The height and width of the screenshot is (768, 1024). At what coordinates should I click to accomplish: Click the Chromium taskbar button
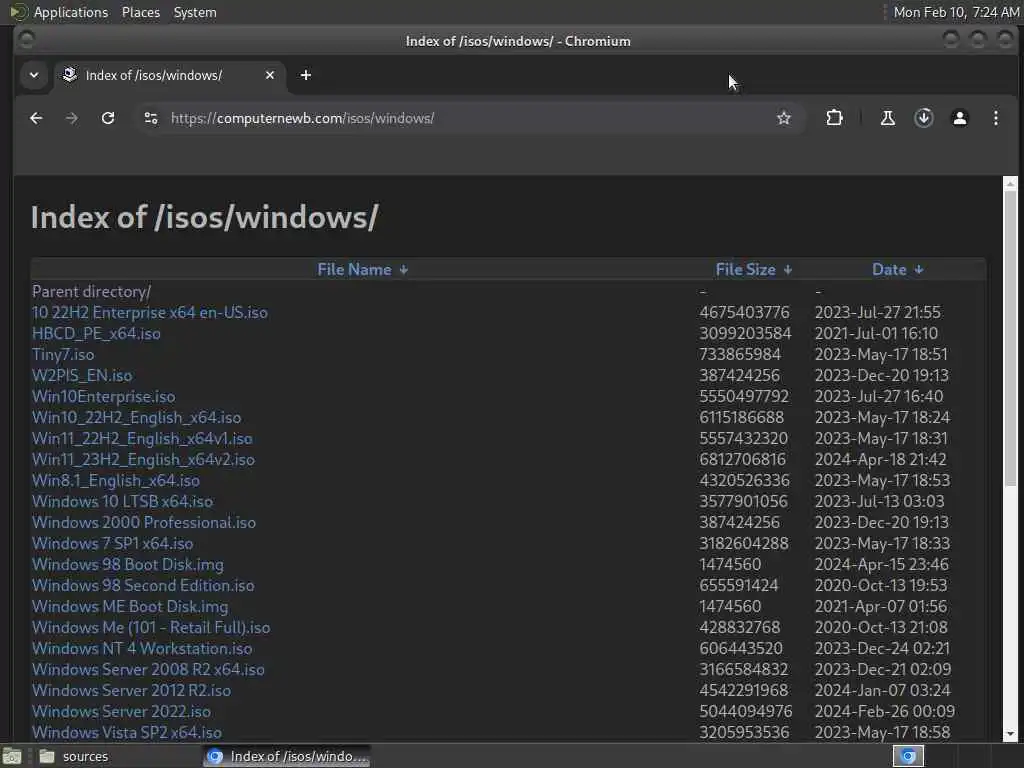287,756
